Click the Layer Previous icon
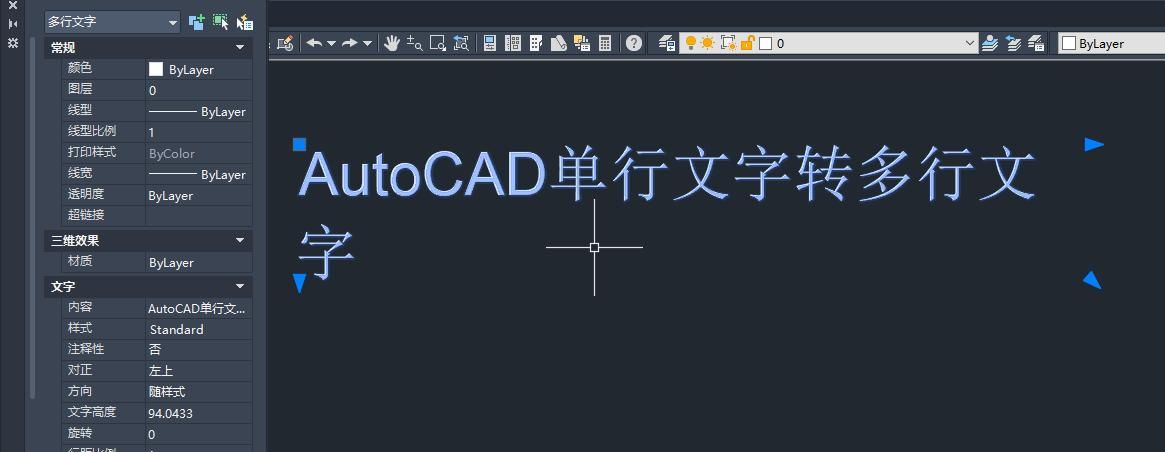The image size is (1165, 452). (x=1013, y=43)
